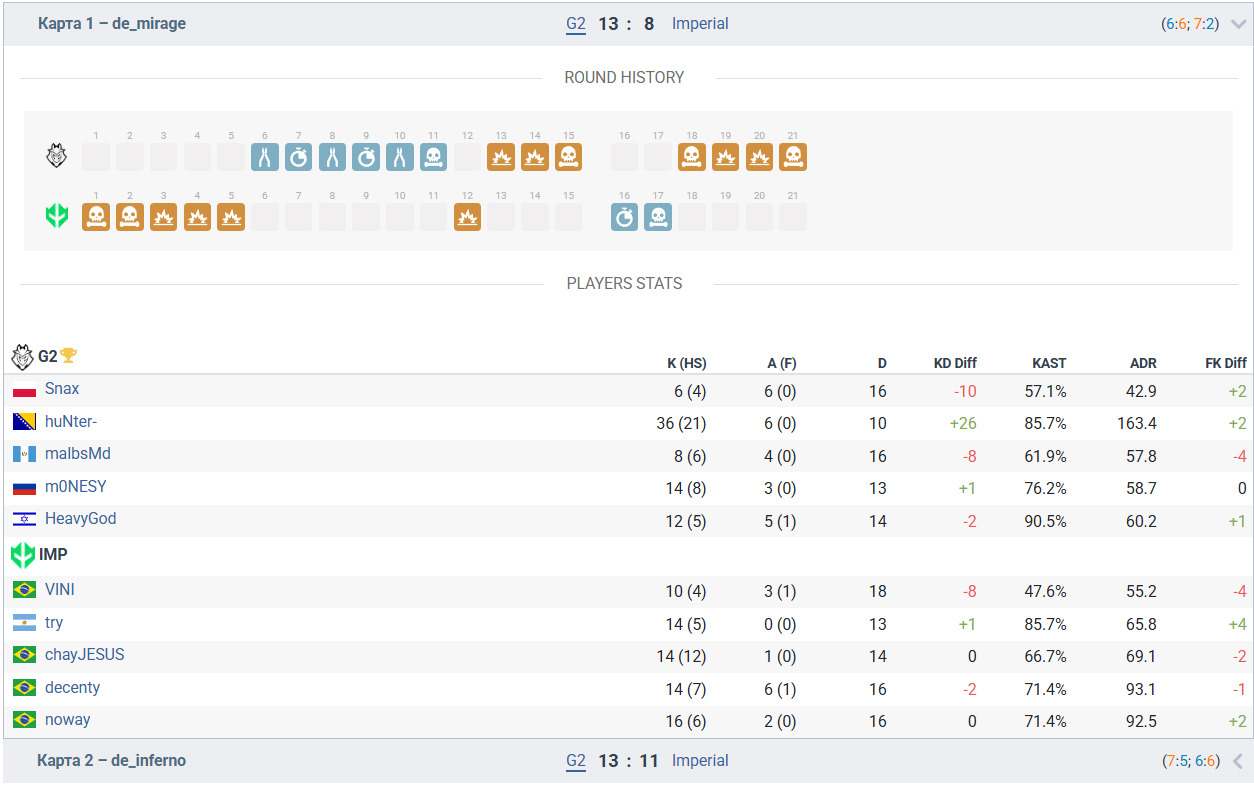This screenshot has width=1254, height=787.
Task: Click G2 trophy icon in players stats
Action: click(x=68, y=355)
